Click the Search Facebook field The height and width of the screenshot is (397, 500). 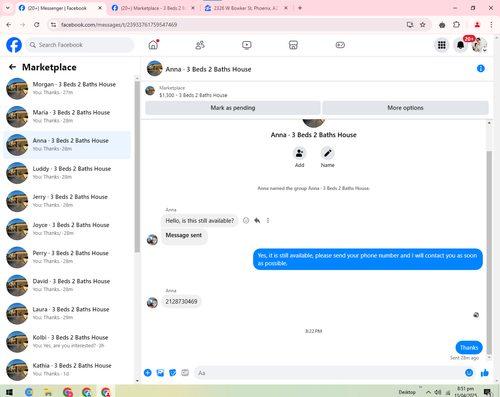[x=80, y=45]
